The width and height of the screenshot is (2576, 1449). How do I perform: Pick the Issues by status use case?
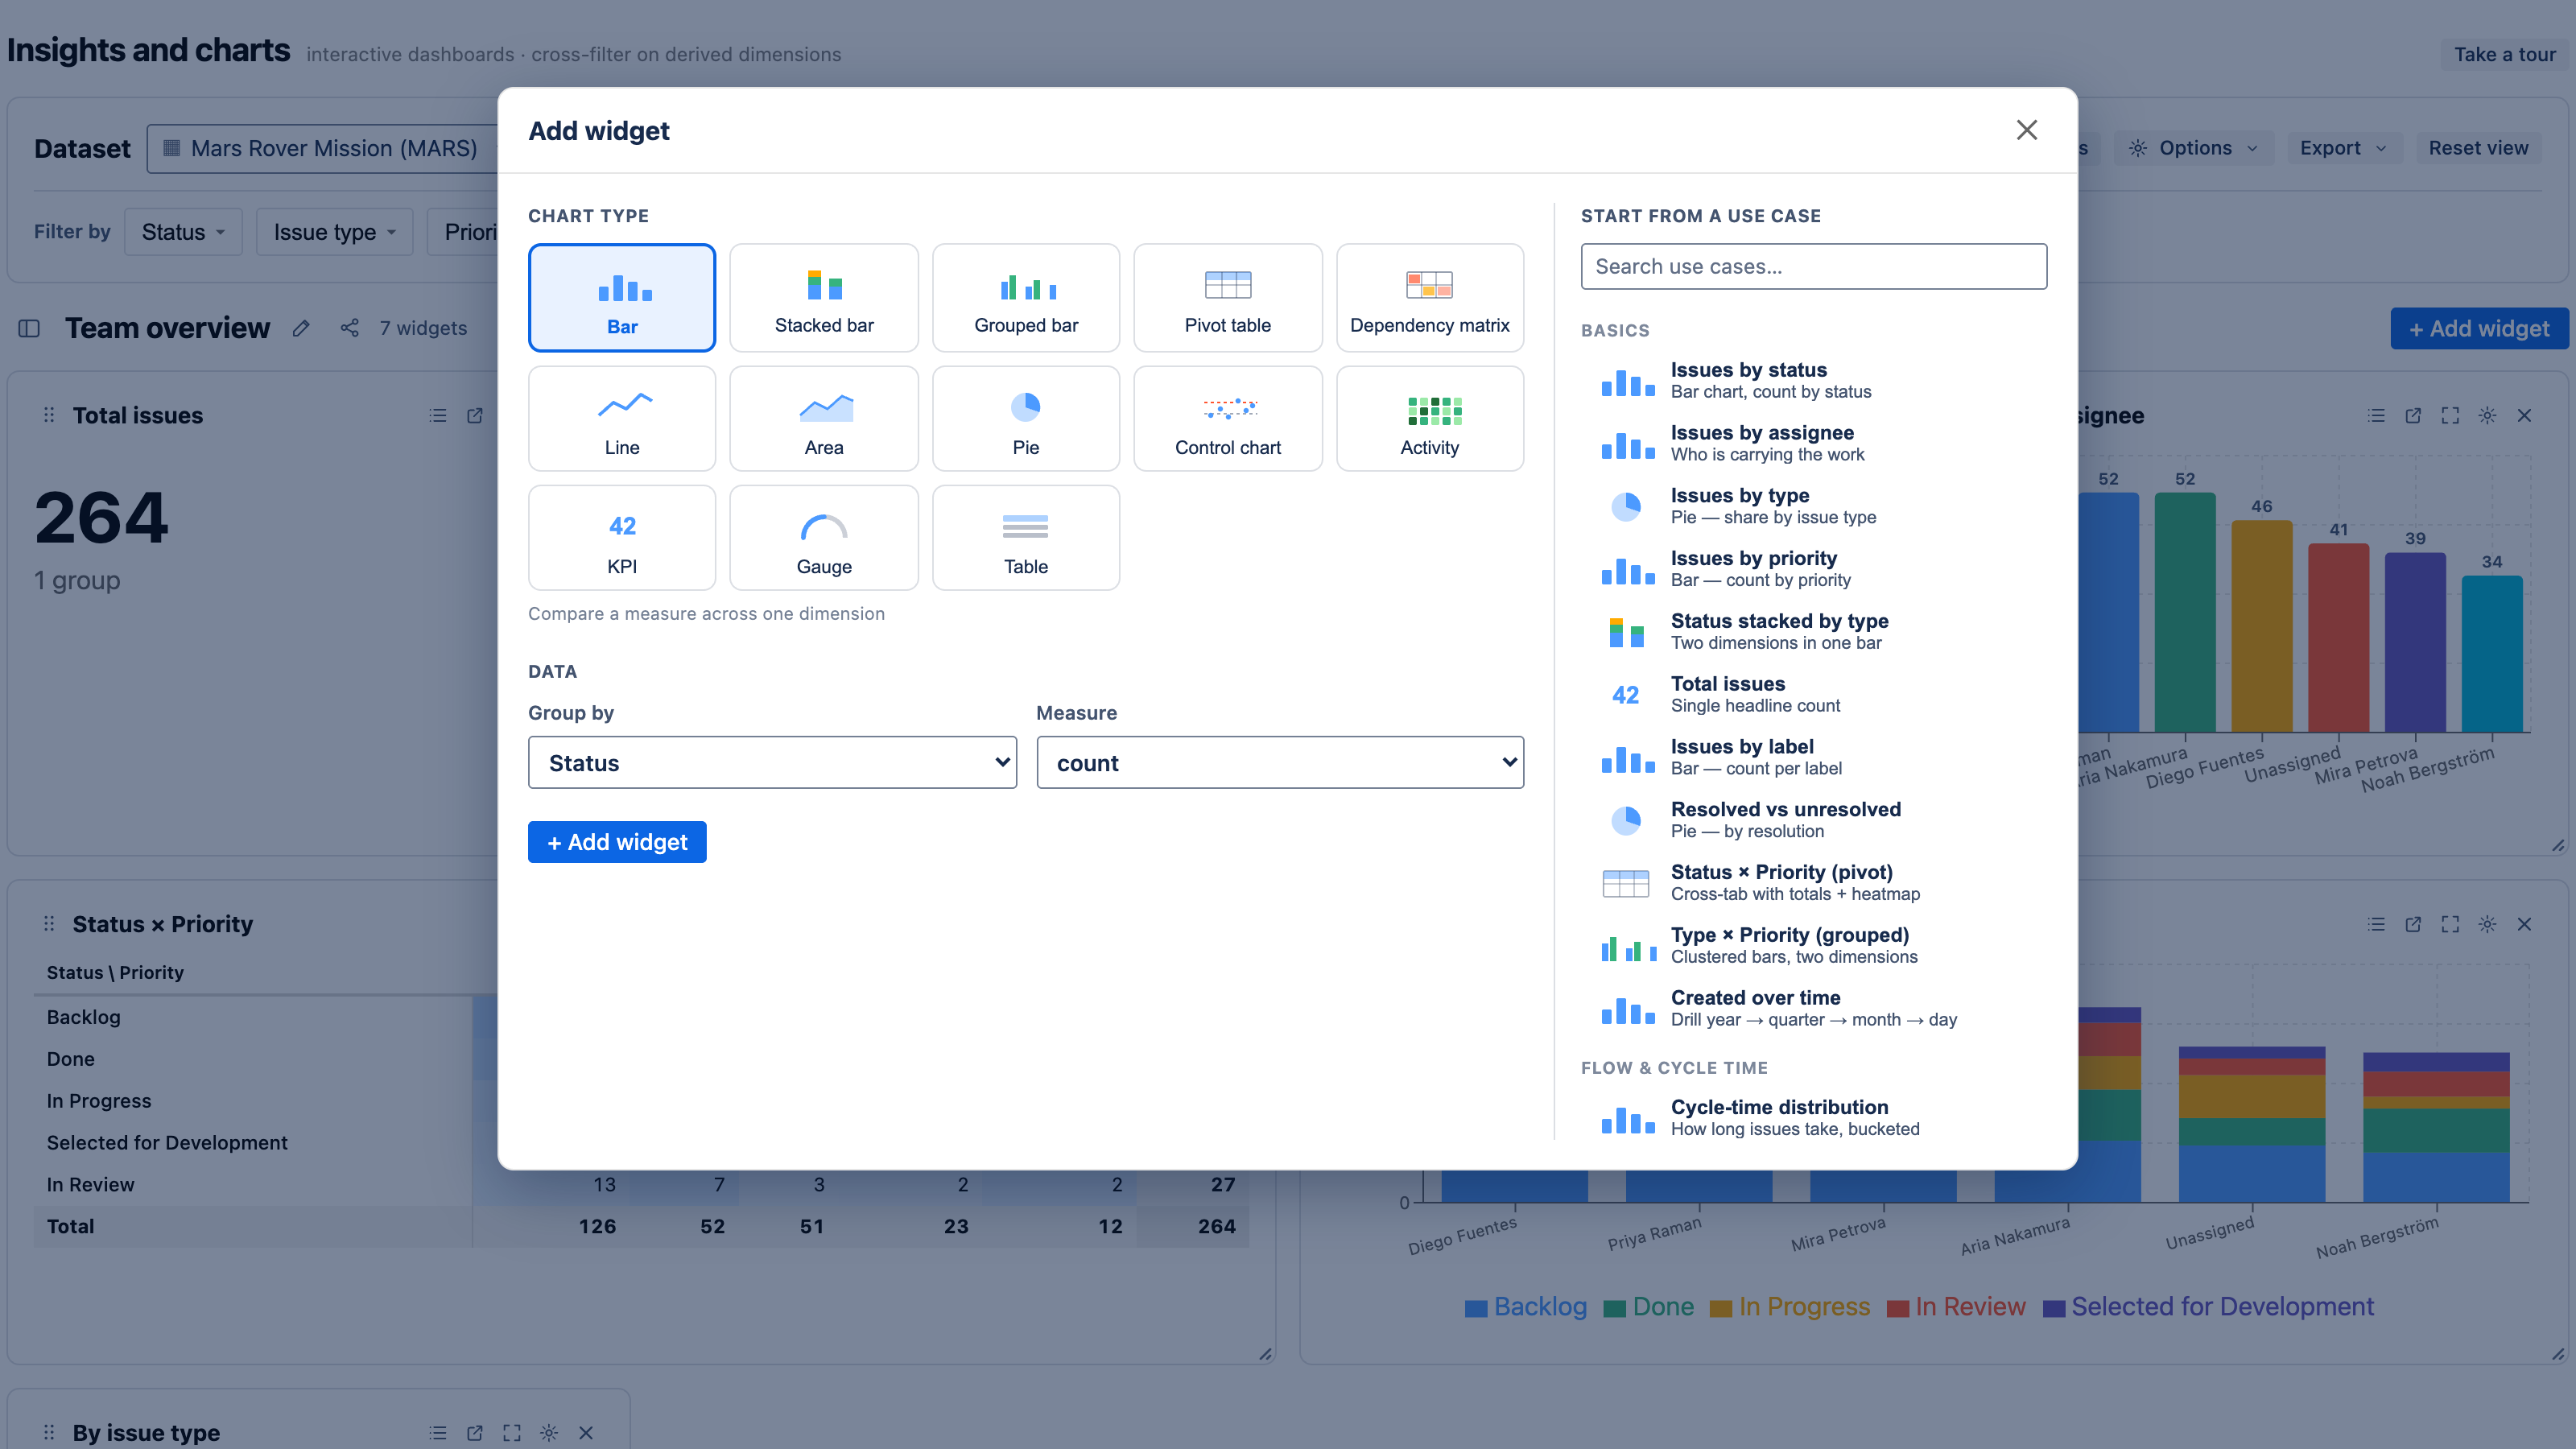1813,380
